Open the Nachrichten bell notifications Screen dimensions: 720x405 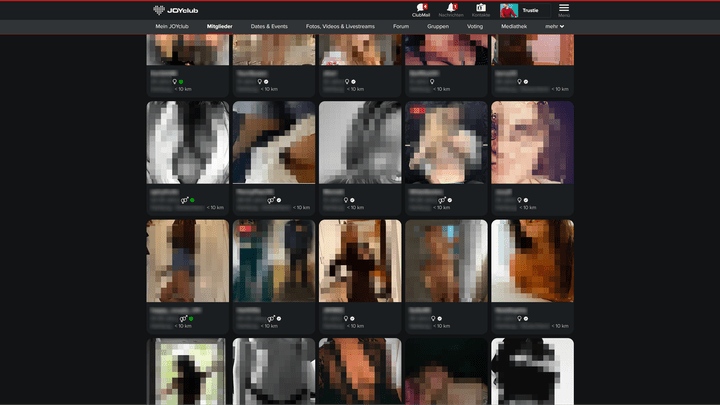point(450,8)
